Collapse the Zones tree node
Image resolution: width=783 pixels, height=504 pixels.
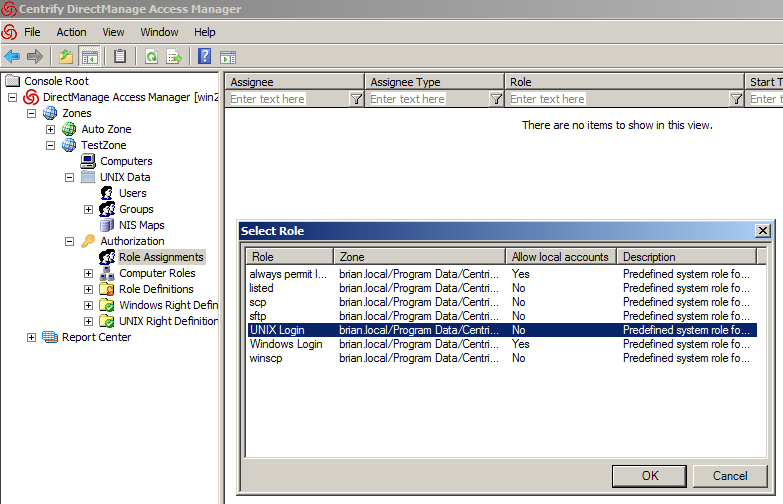(31, 113)
